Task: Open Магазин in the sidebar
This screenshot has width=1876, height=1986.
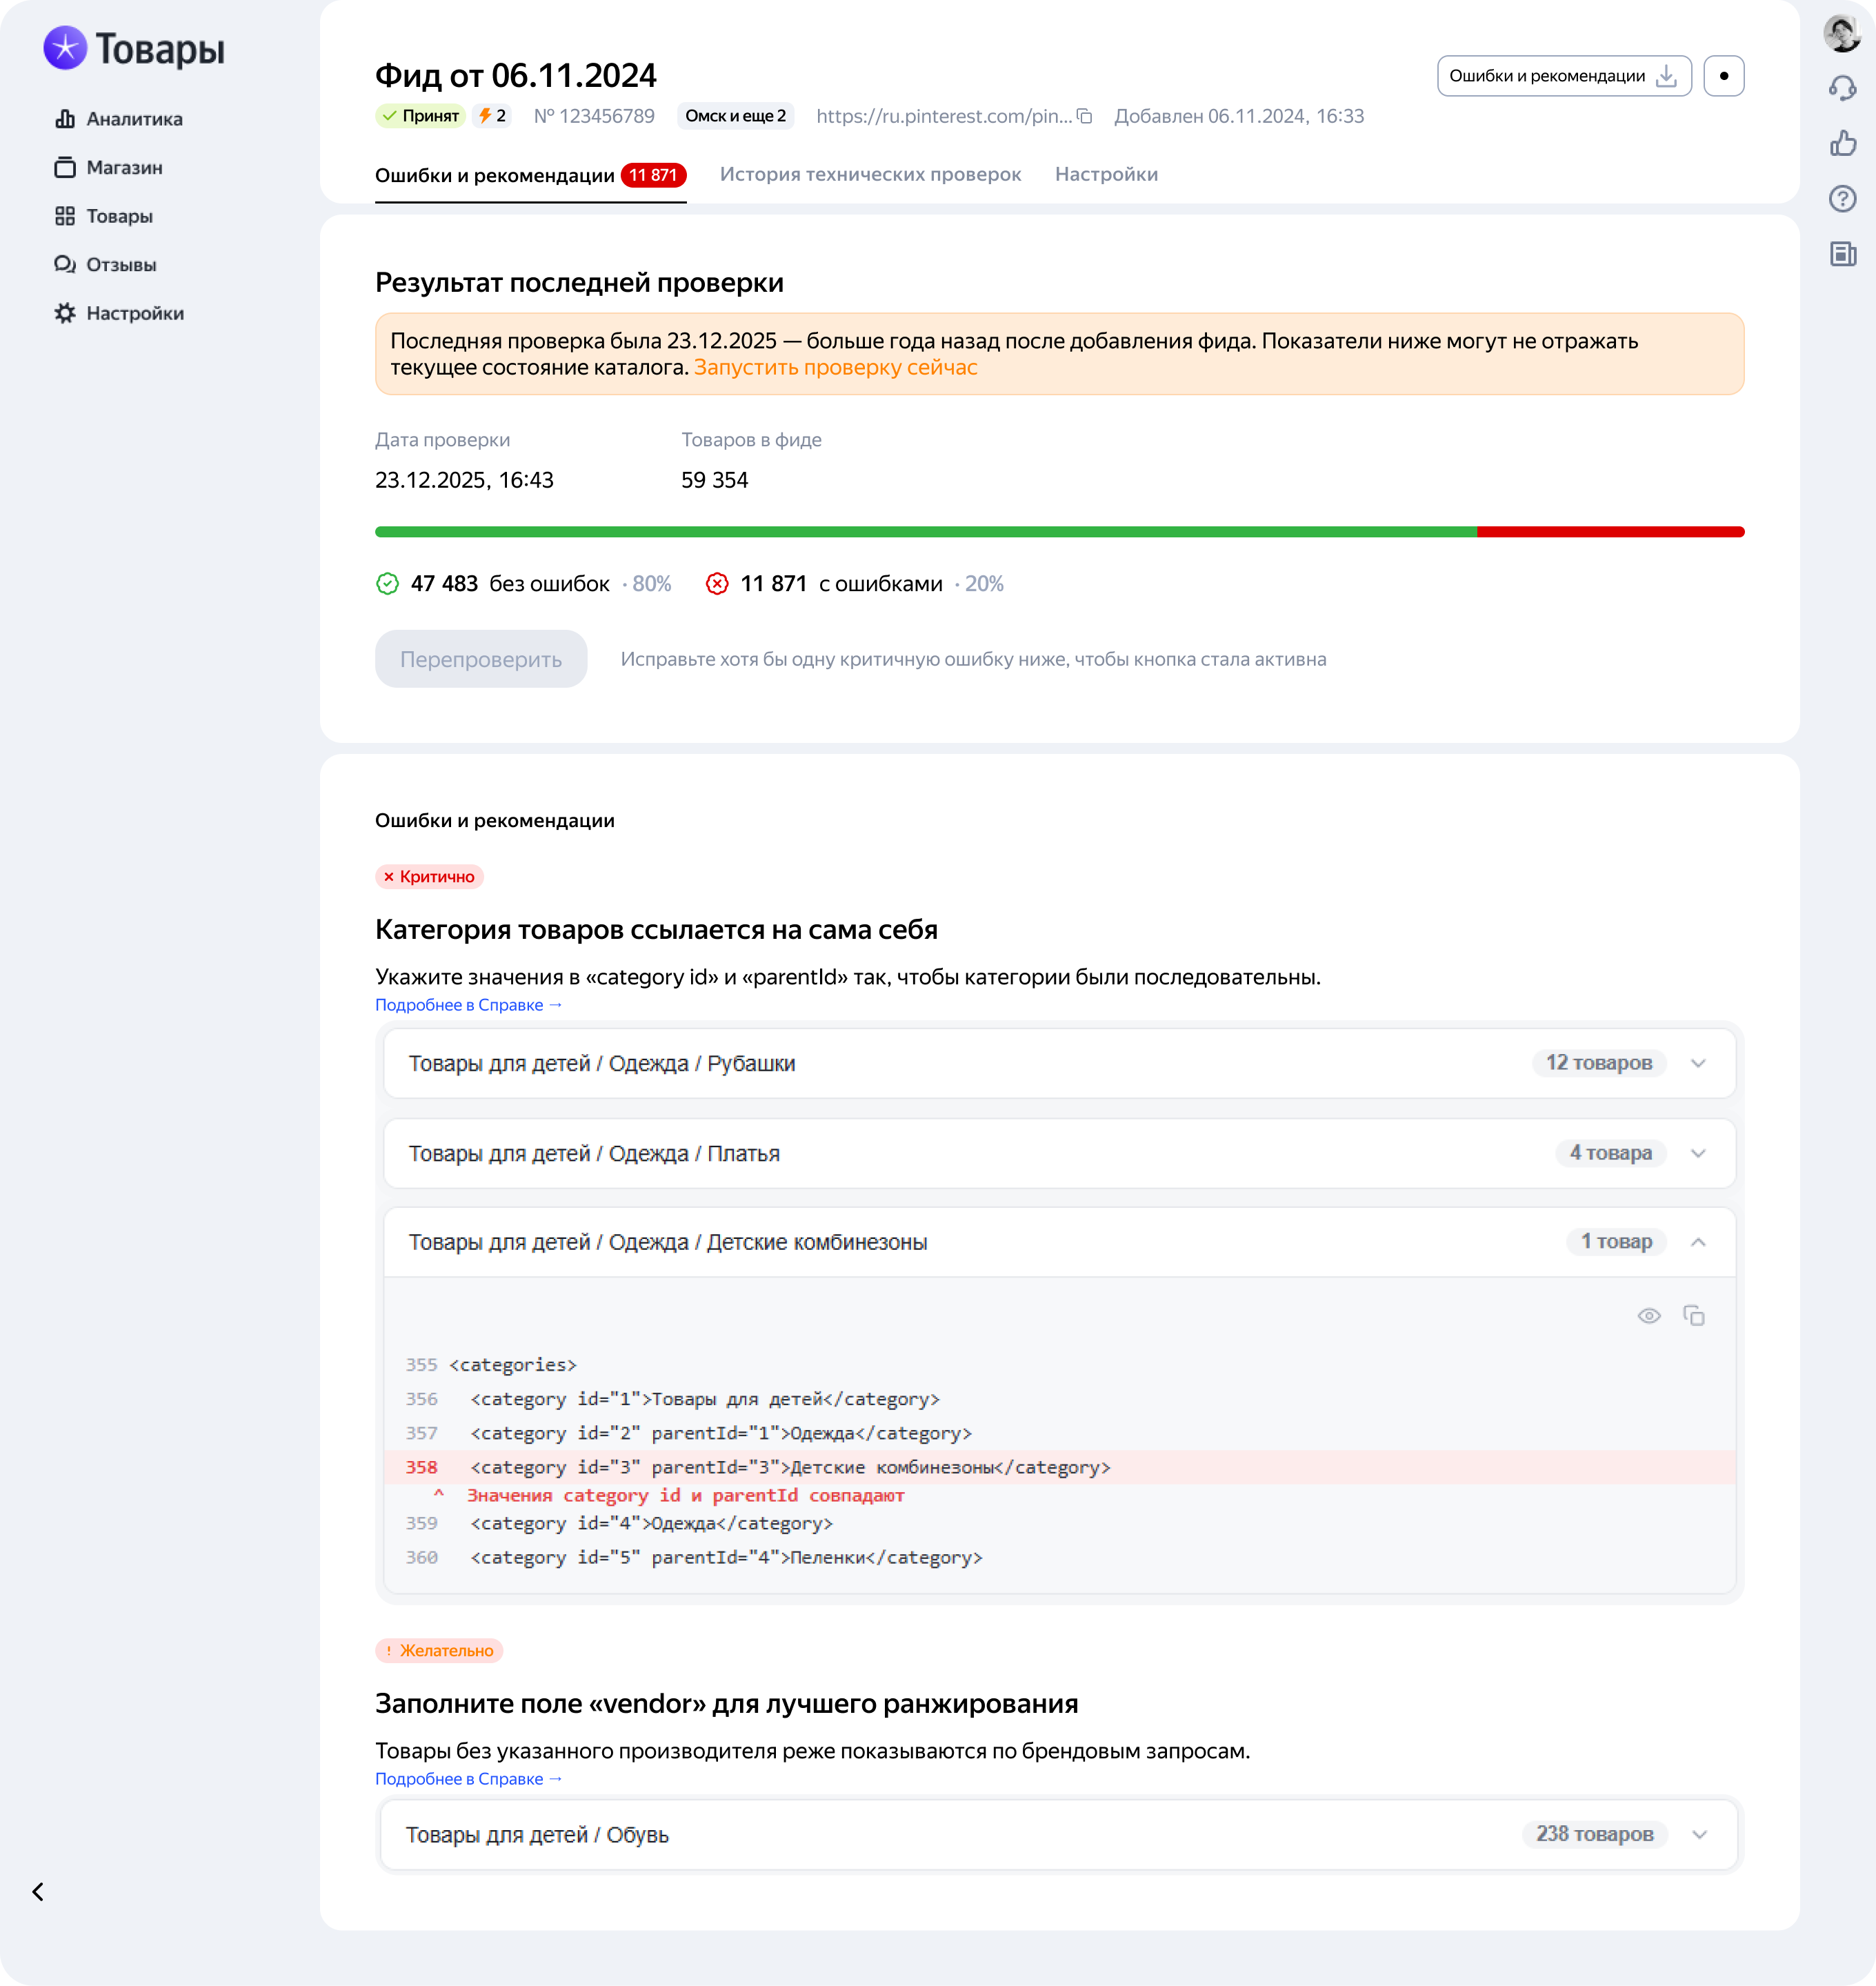Action: pos(108,167)
